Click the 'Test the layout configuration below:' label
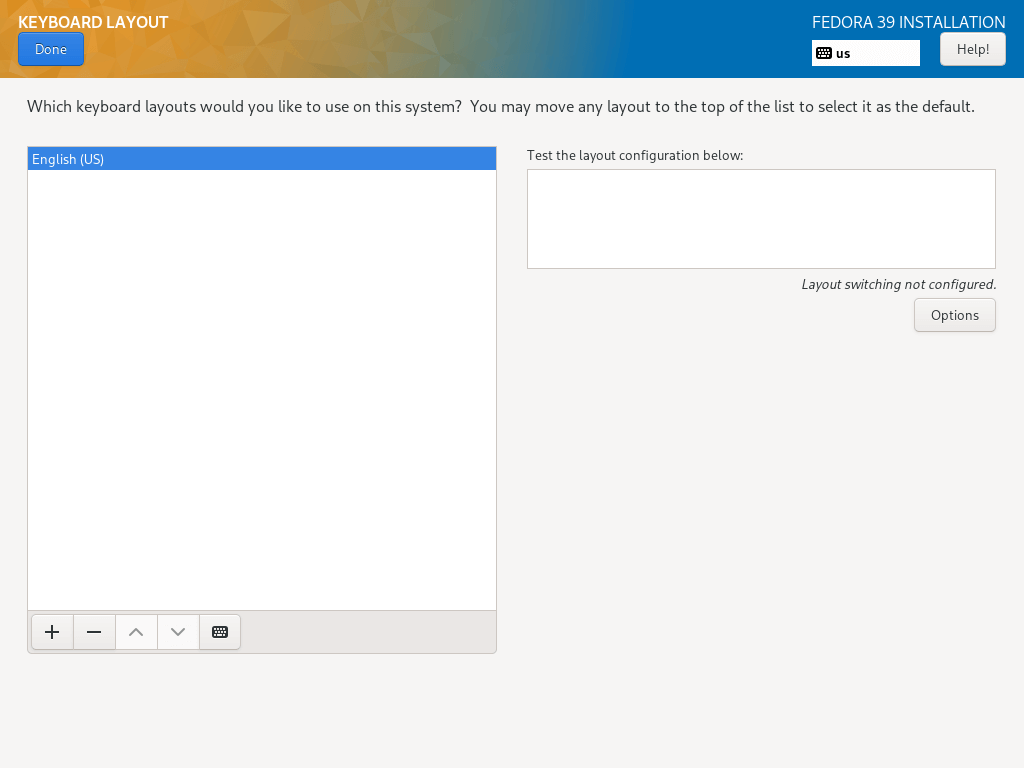1024x768 pixels. click(635, 155)
